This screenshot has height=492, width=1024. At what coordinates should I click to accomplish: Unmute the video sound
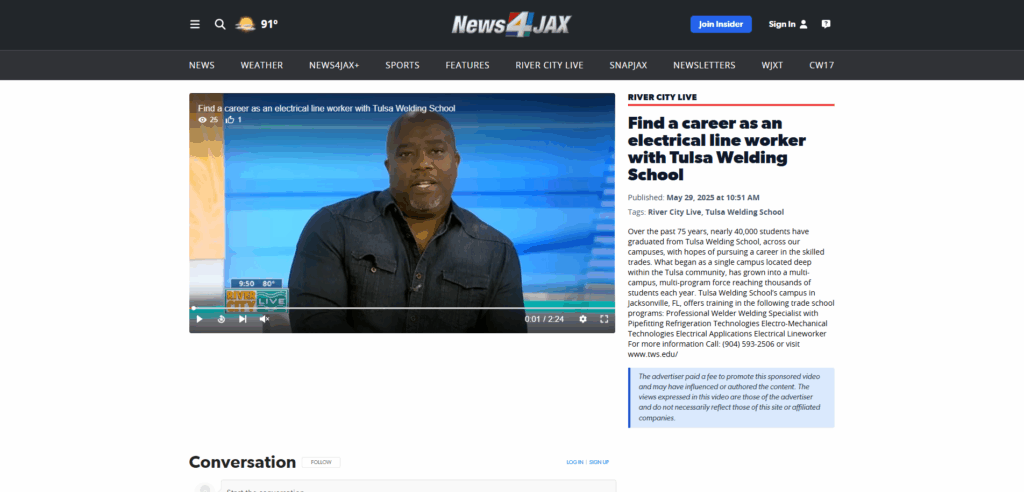(264, 319)
